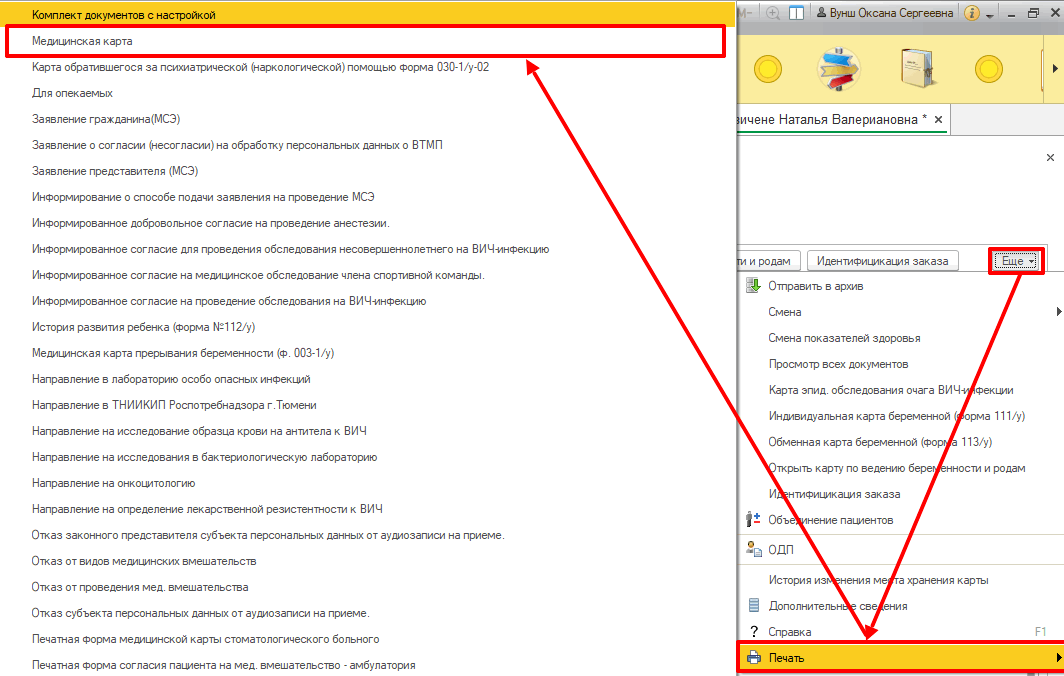The width and height of the screenshot is (1064, 676).
Task: Click the ОДП menu icon
Action: click(x=754, y=548)
